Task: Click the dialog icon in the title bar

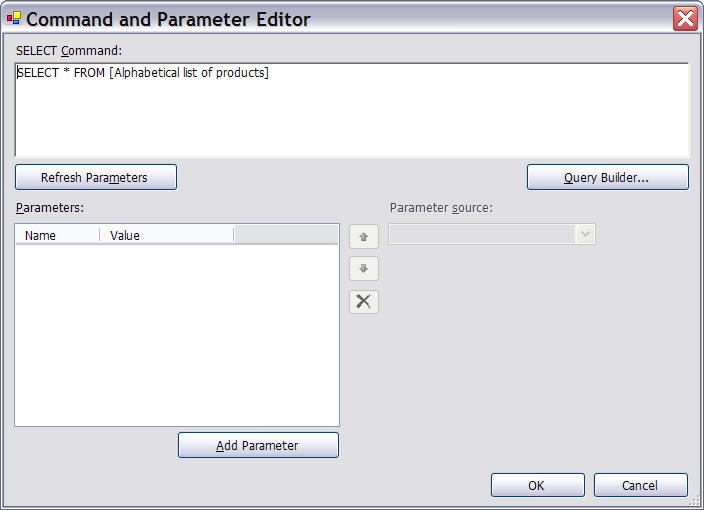Action: 14,18
